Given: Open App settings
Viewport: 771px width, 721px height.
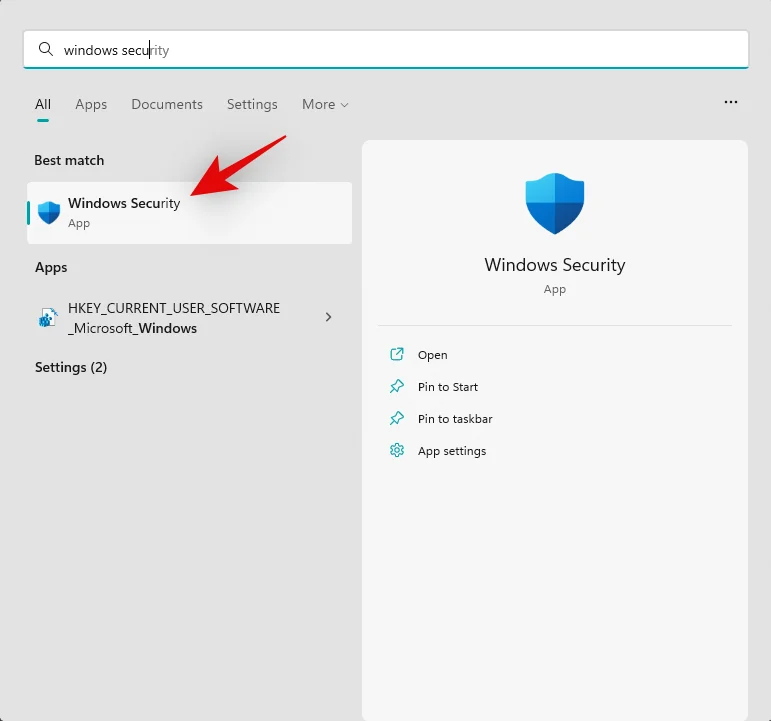Looking at the screenshot, I should (x=452, y=451).
